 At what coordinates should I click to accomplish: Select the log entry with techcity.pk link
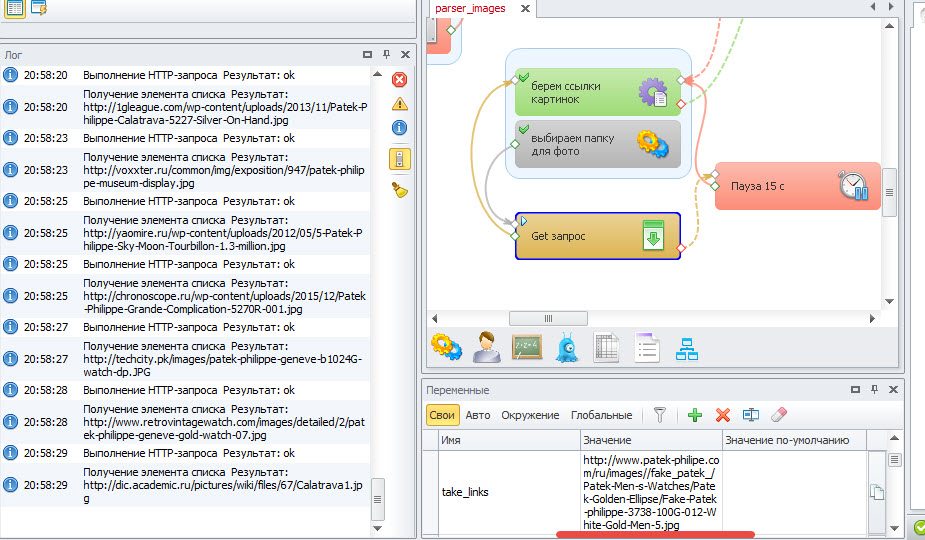pyautogui.click(x=185, y=359)
